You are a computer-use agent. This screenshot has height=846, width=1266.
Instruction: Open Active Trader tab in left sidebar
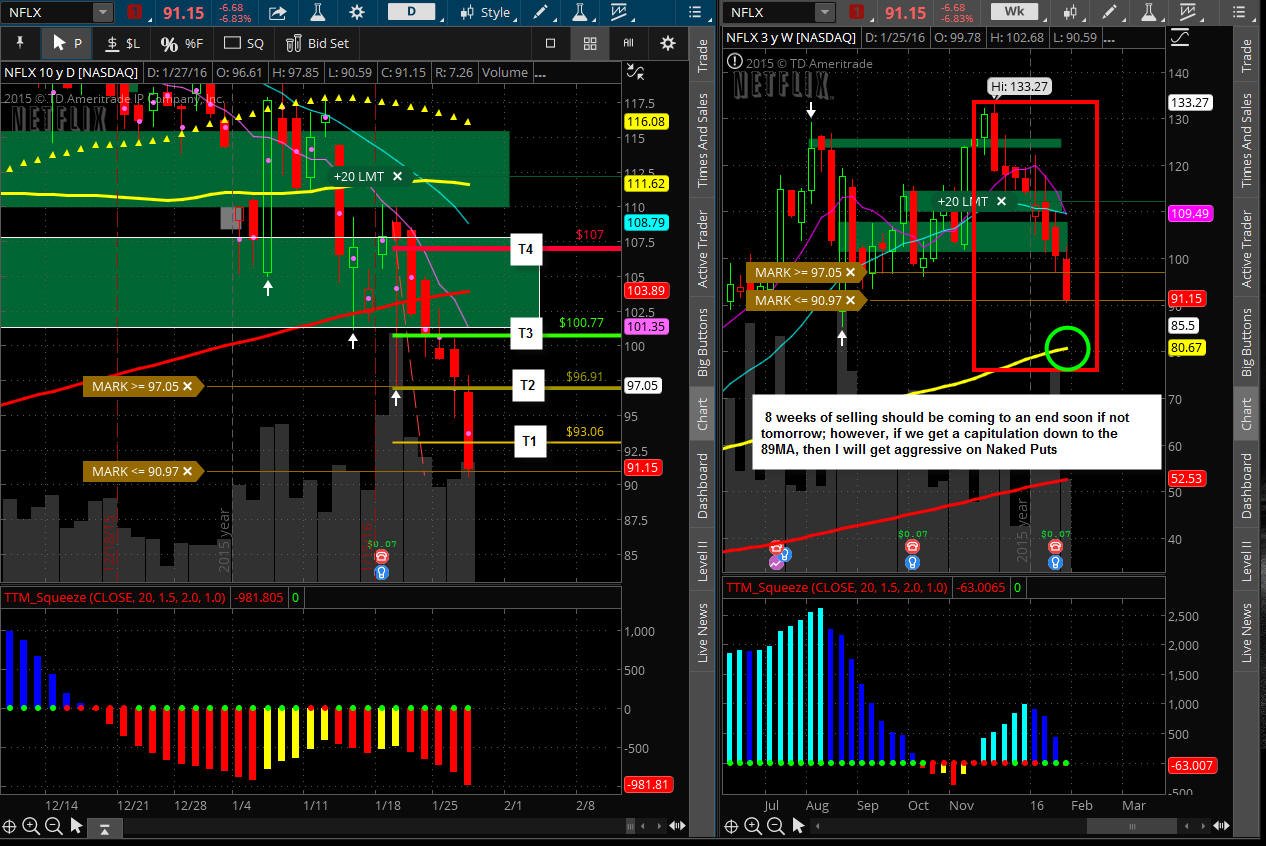(x=703, y=249)
